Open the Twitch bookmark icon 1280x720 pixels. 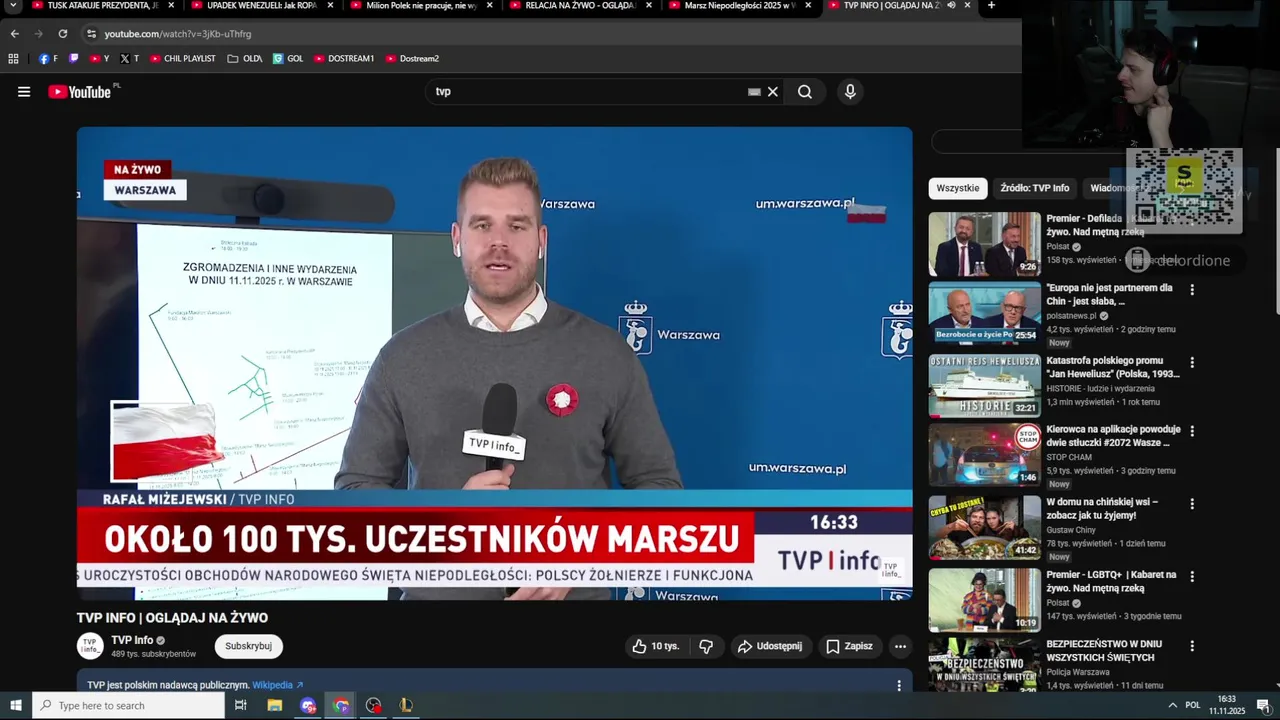click(x=73, y=59)
